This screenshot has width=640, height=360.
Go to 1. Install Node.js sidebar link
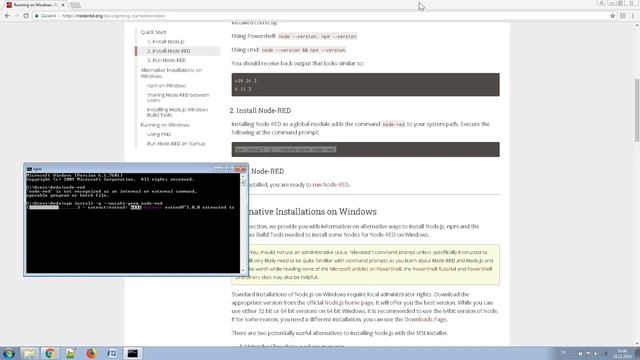click(x=166, y=41)
